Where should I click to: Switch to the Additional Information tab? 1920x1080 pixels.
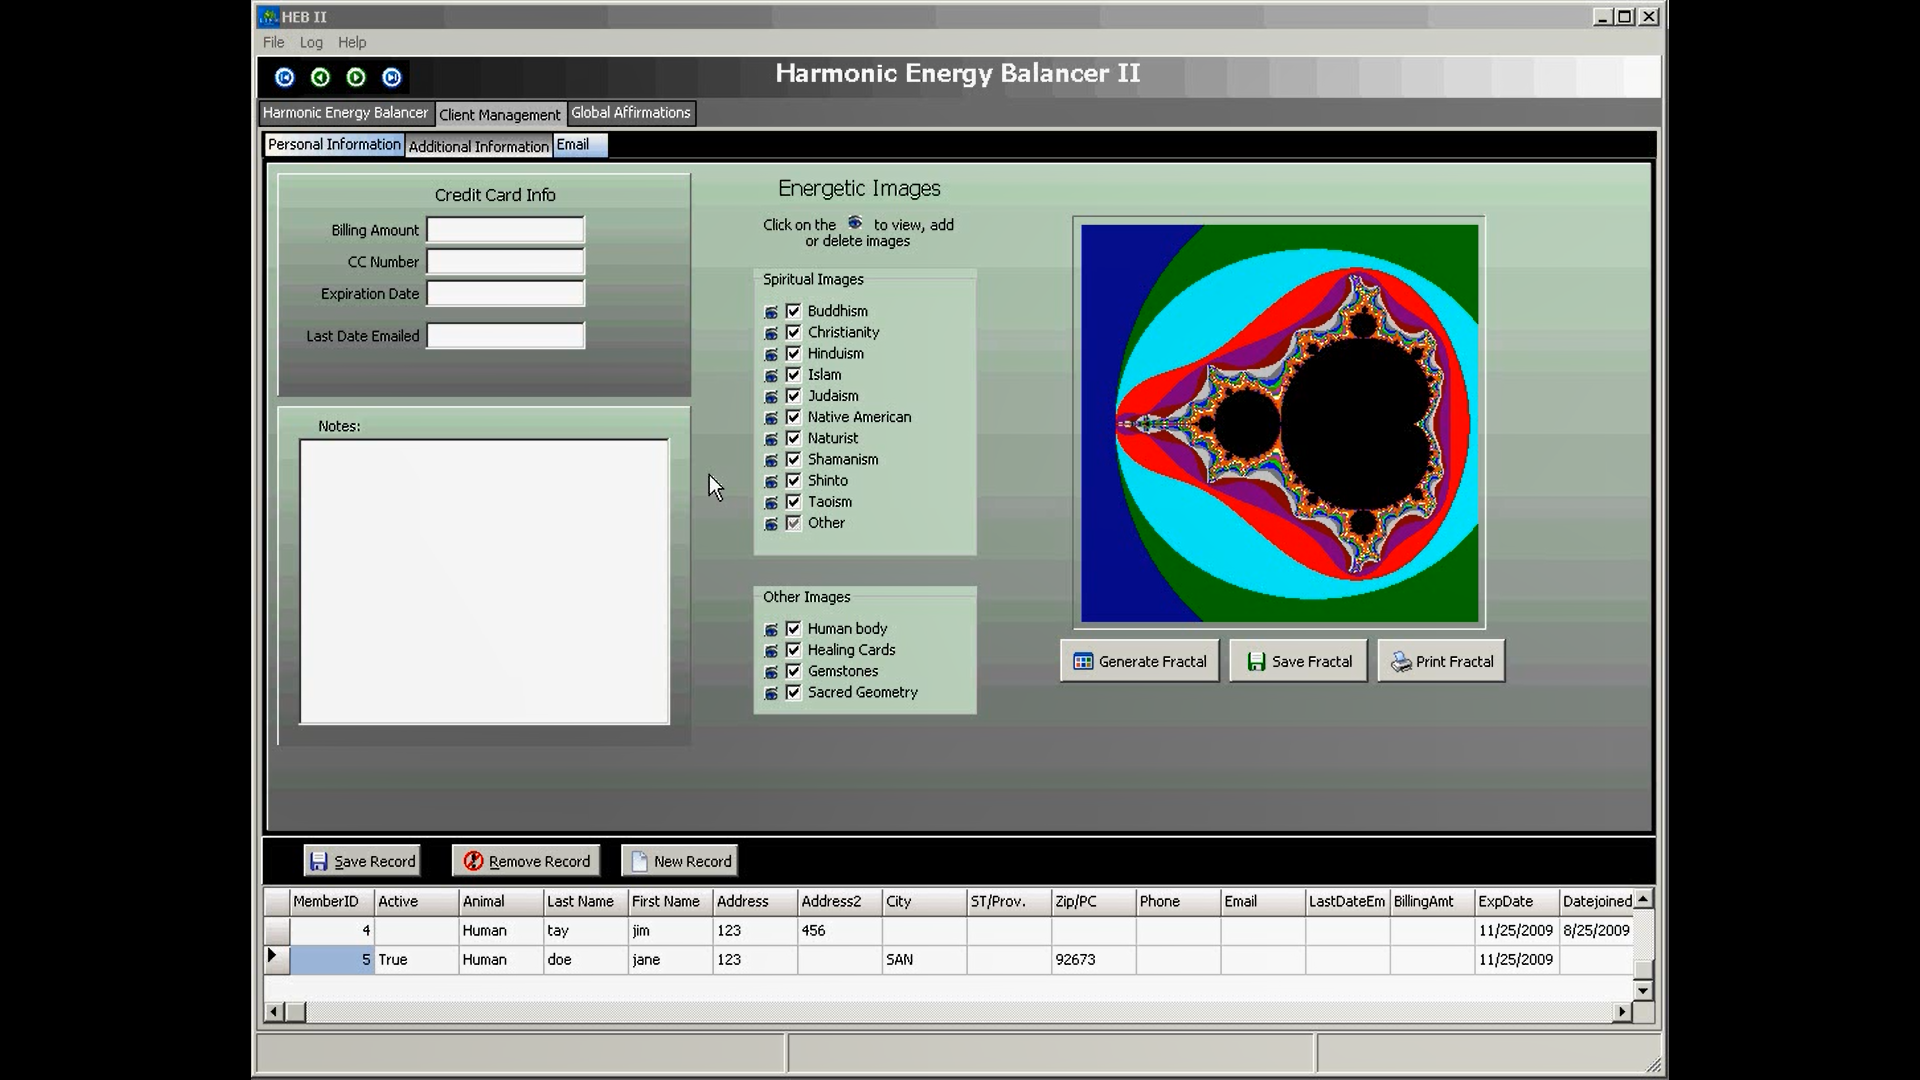(x=478, y=146)
